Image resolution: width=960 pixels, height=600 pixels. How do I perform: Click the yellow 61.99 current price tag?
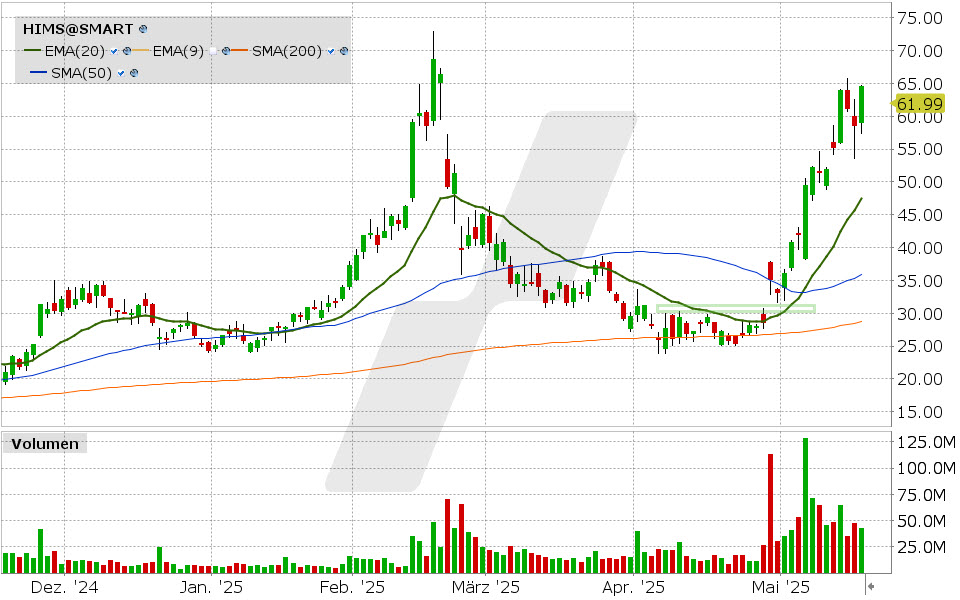[x=918, y=104]
